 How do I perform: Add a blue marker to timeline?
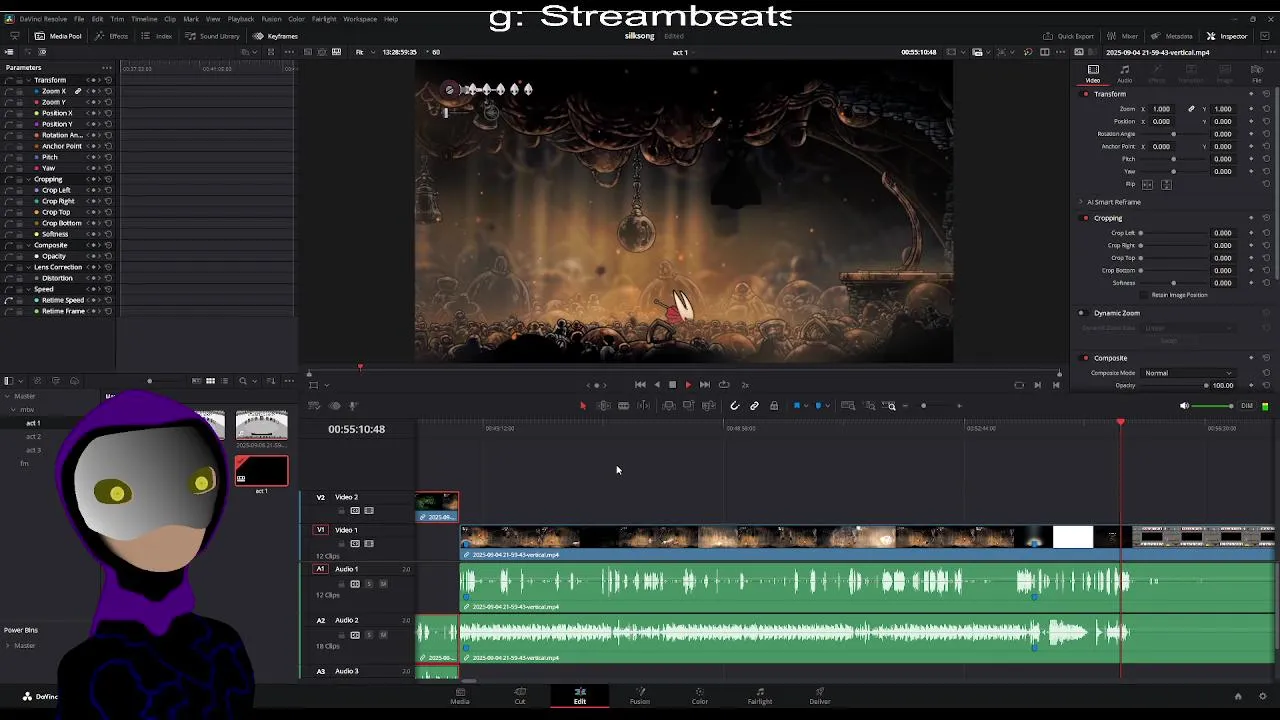coord(818,405)
